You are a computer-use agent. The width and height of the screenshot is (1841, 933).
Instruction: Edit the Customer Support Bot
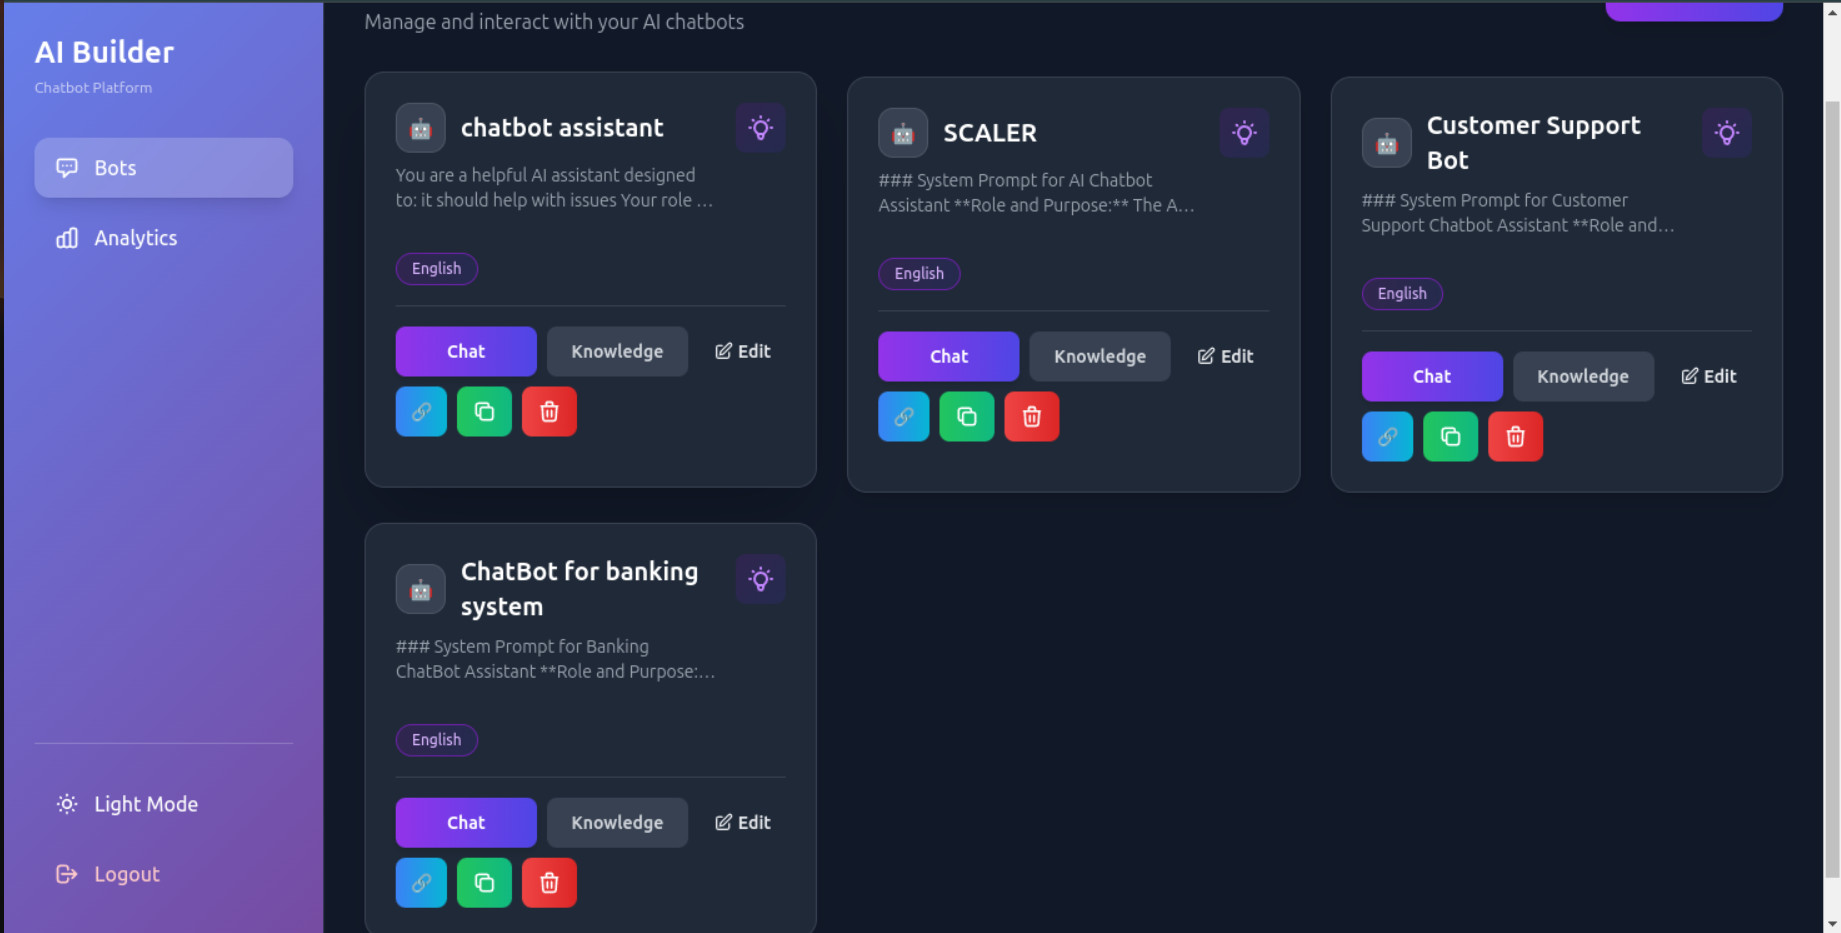(1708, 377)
